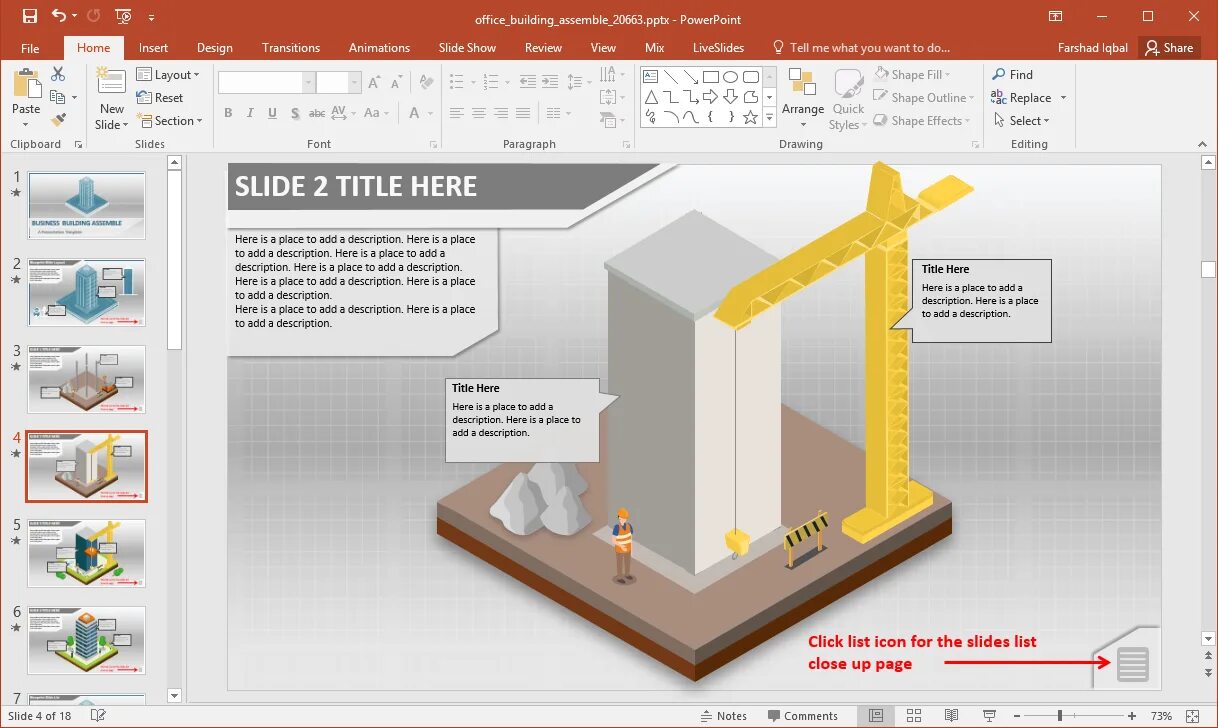1218x728 pixels.
Task: Toggle Bold formatting
Action: click(228, 113)
